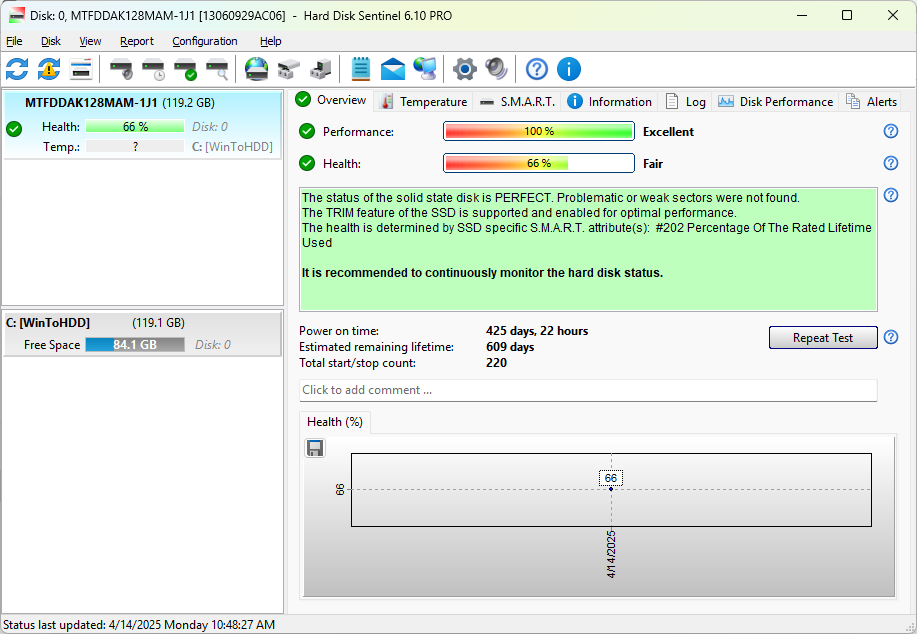Switch to the S.M.A.R.T. tab
The width and height of the screenshot is (917, 634).
(517, 102)
